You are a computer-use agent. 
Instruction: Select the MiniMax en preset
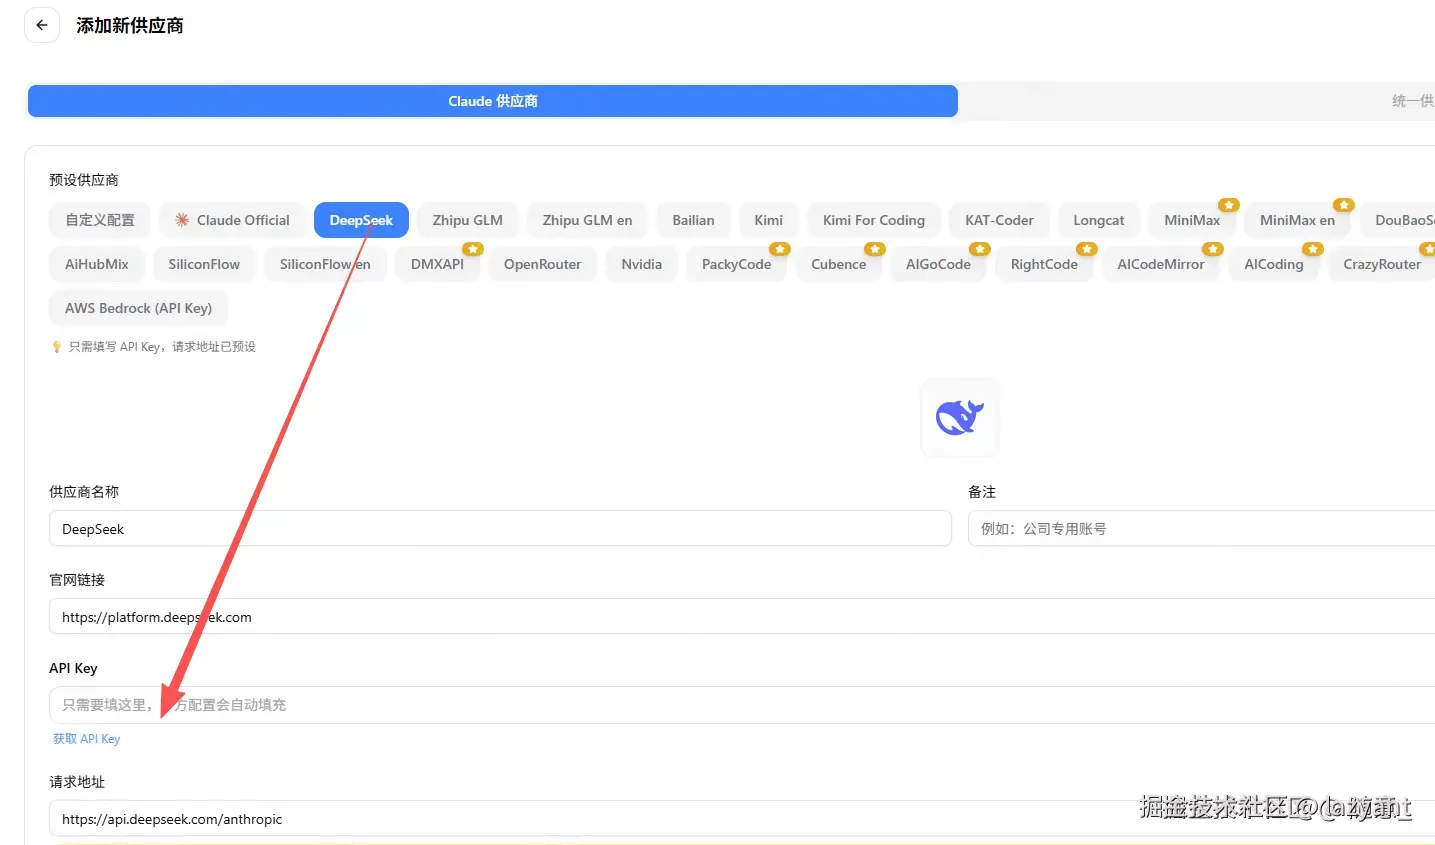click(x=1297, y=220)
